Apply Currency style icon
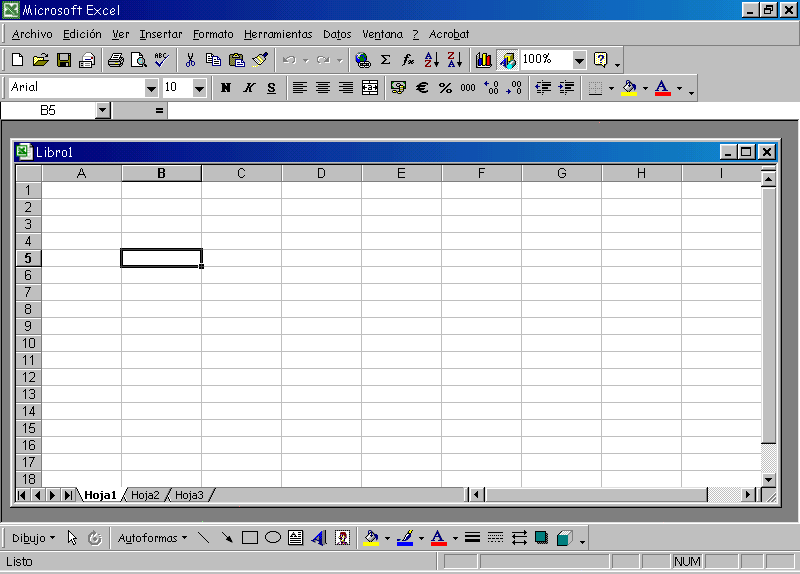The image size is (800, 574). coord(398,88)
